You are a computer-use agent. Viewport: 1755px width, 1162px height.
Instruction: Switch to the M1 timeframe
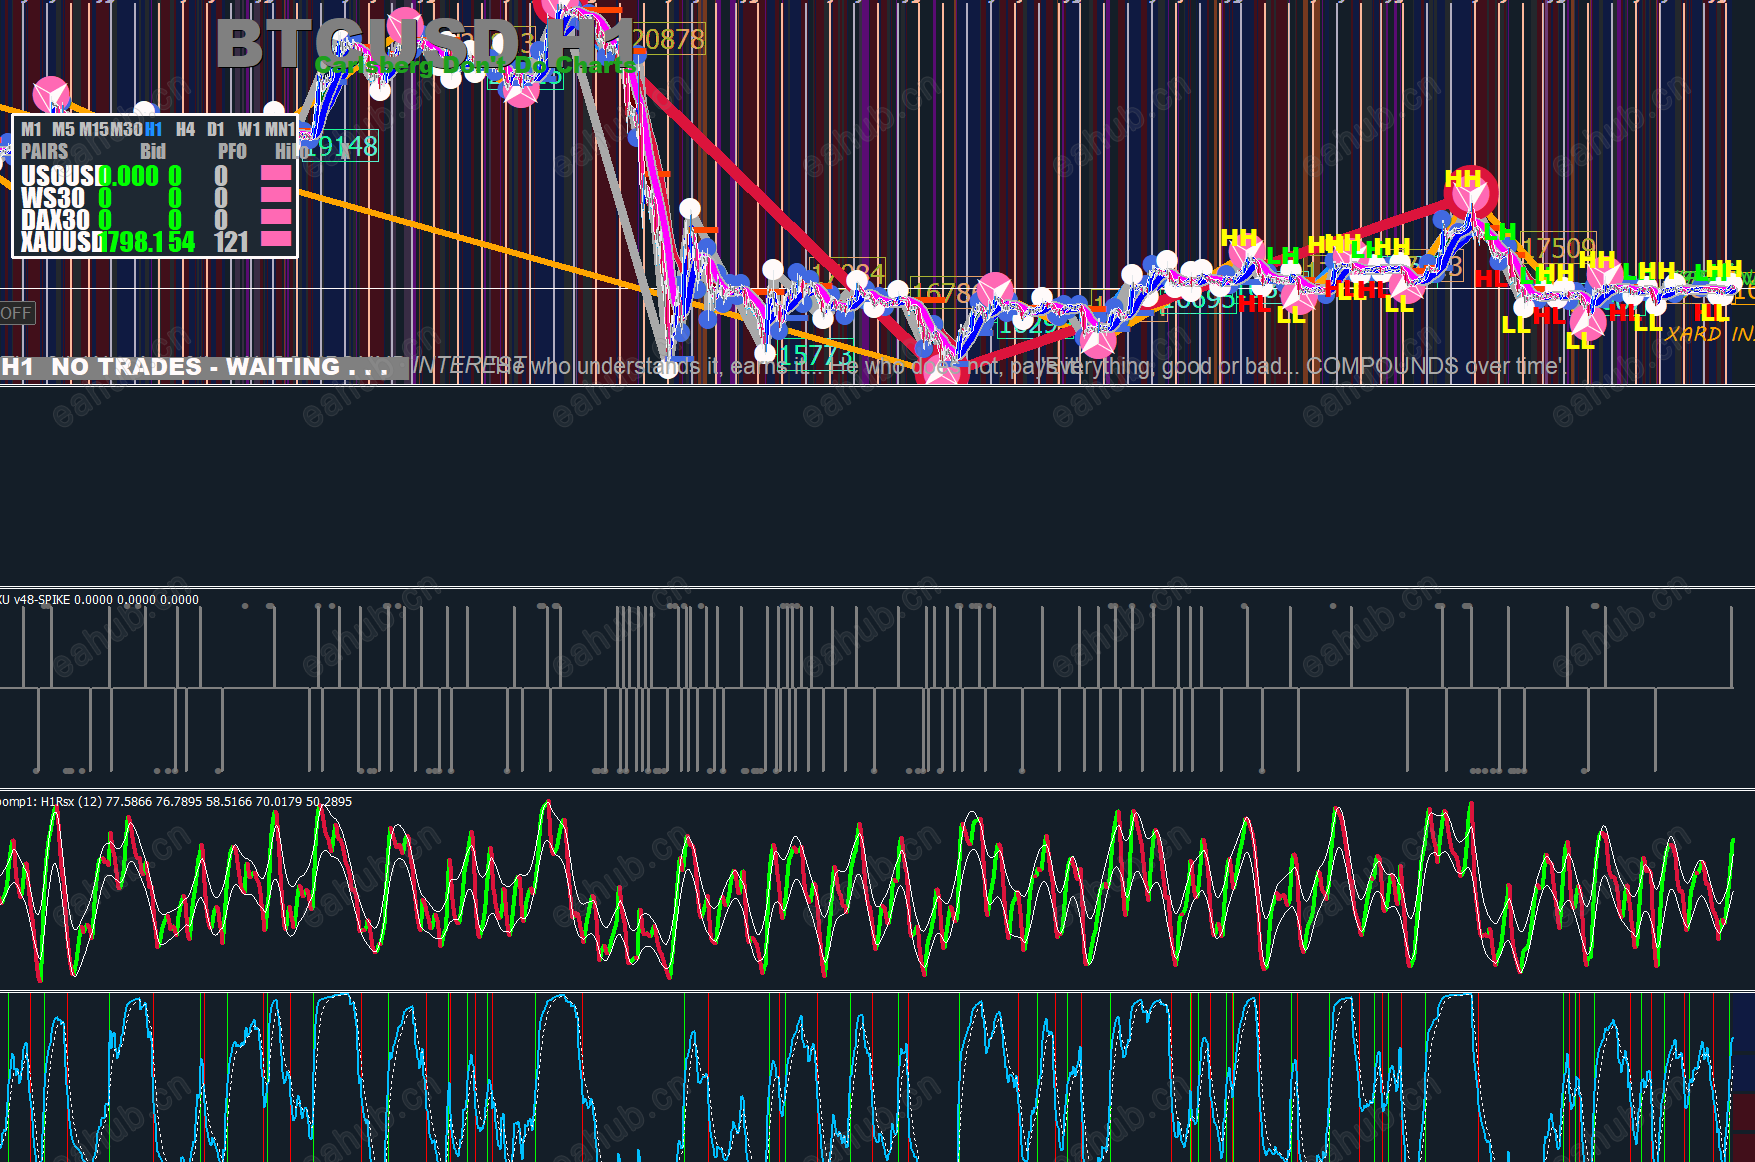[x=31, y=129]
